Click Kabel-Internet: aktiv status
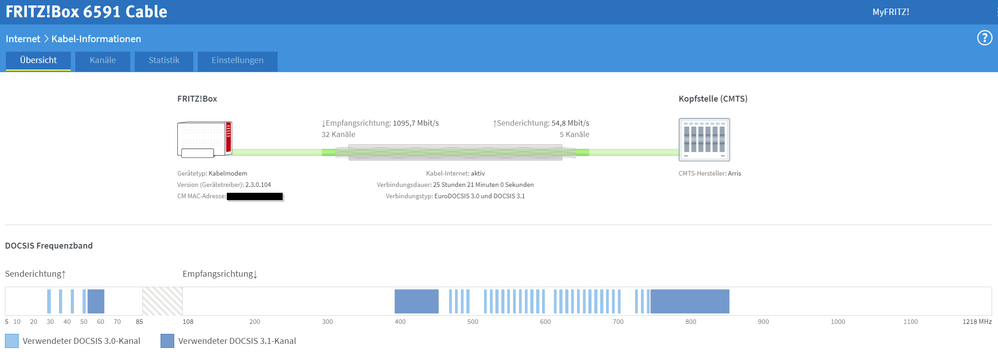Image resolution: width=998 pixels, height=362 pixels. click(456, 173)
